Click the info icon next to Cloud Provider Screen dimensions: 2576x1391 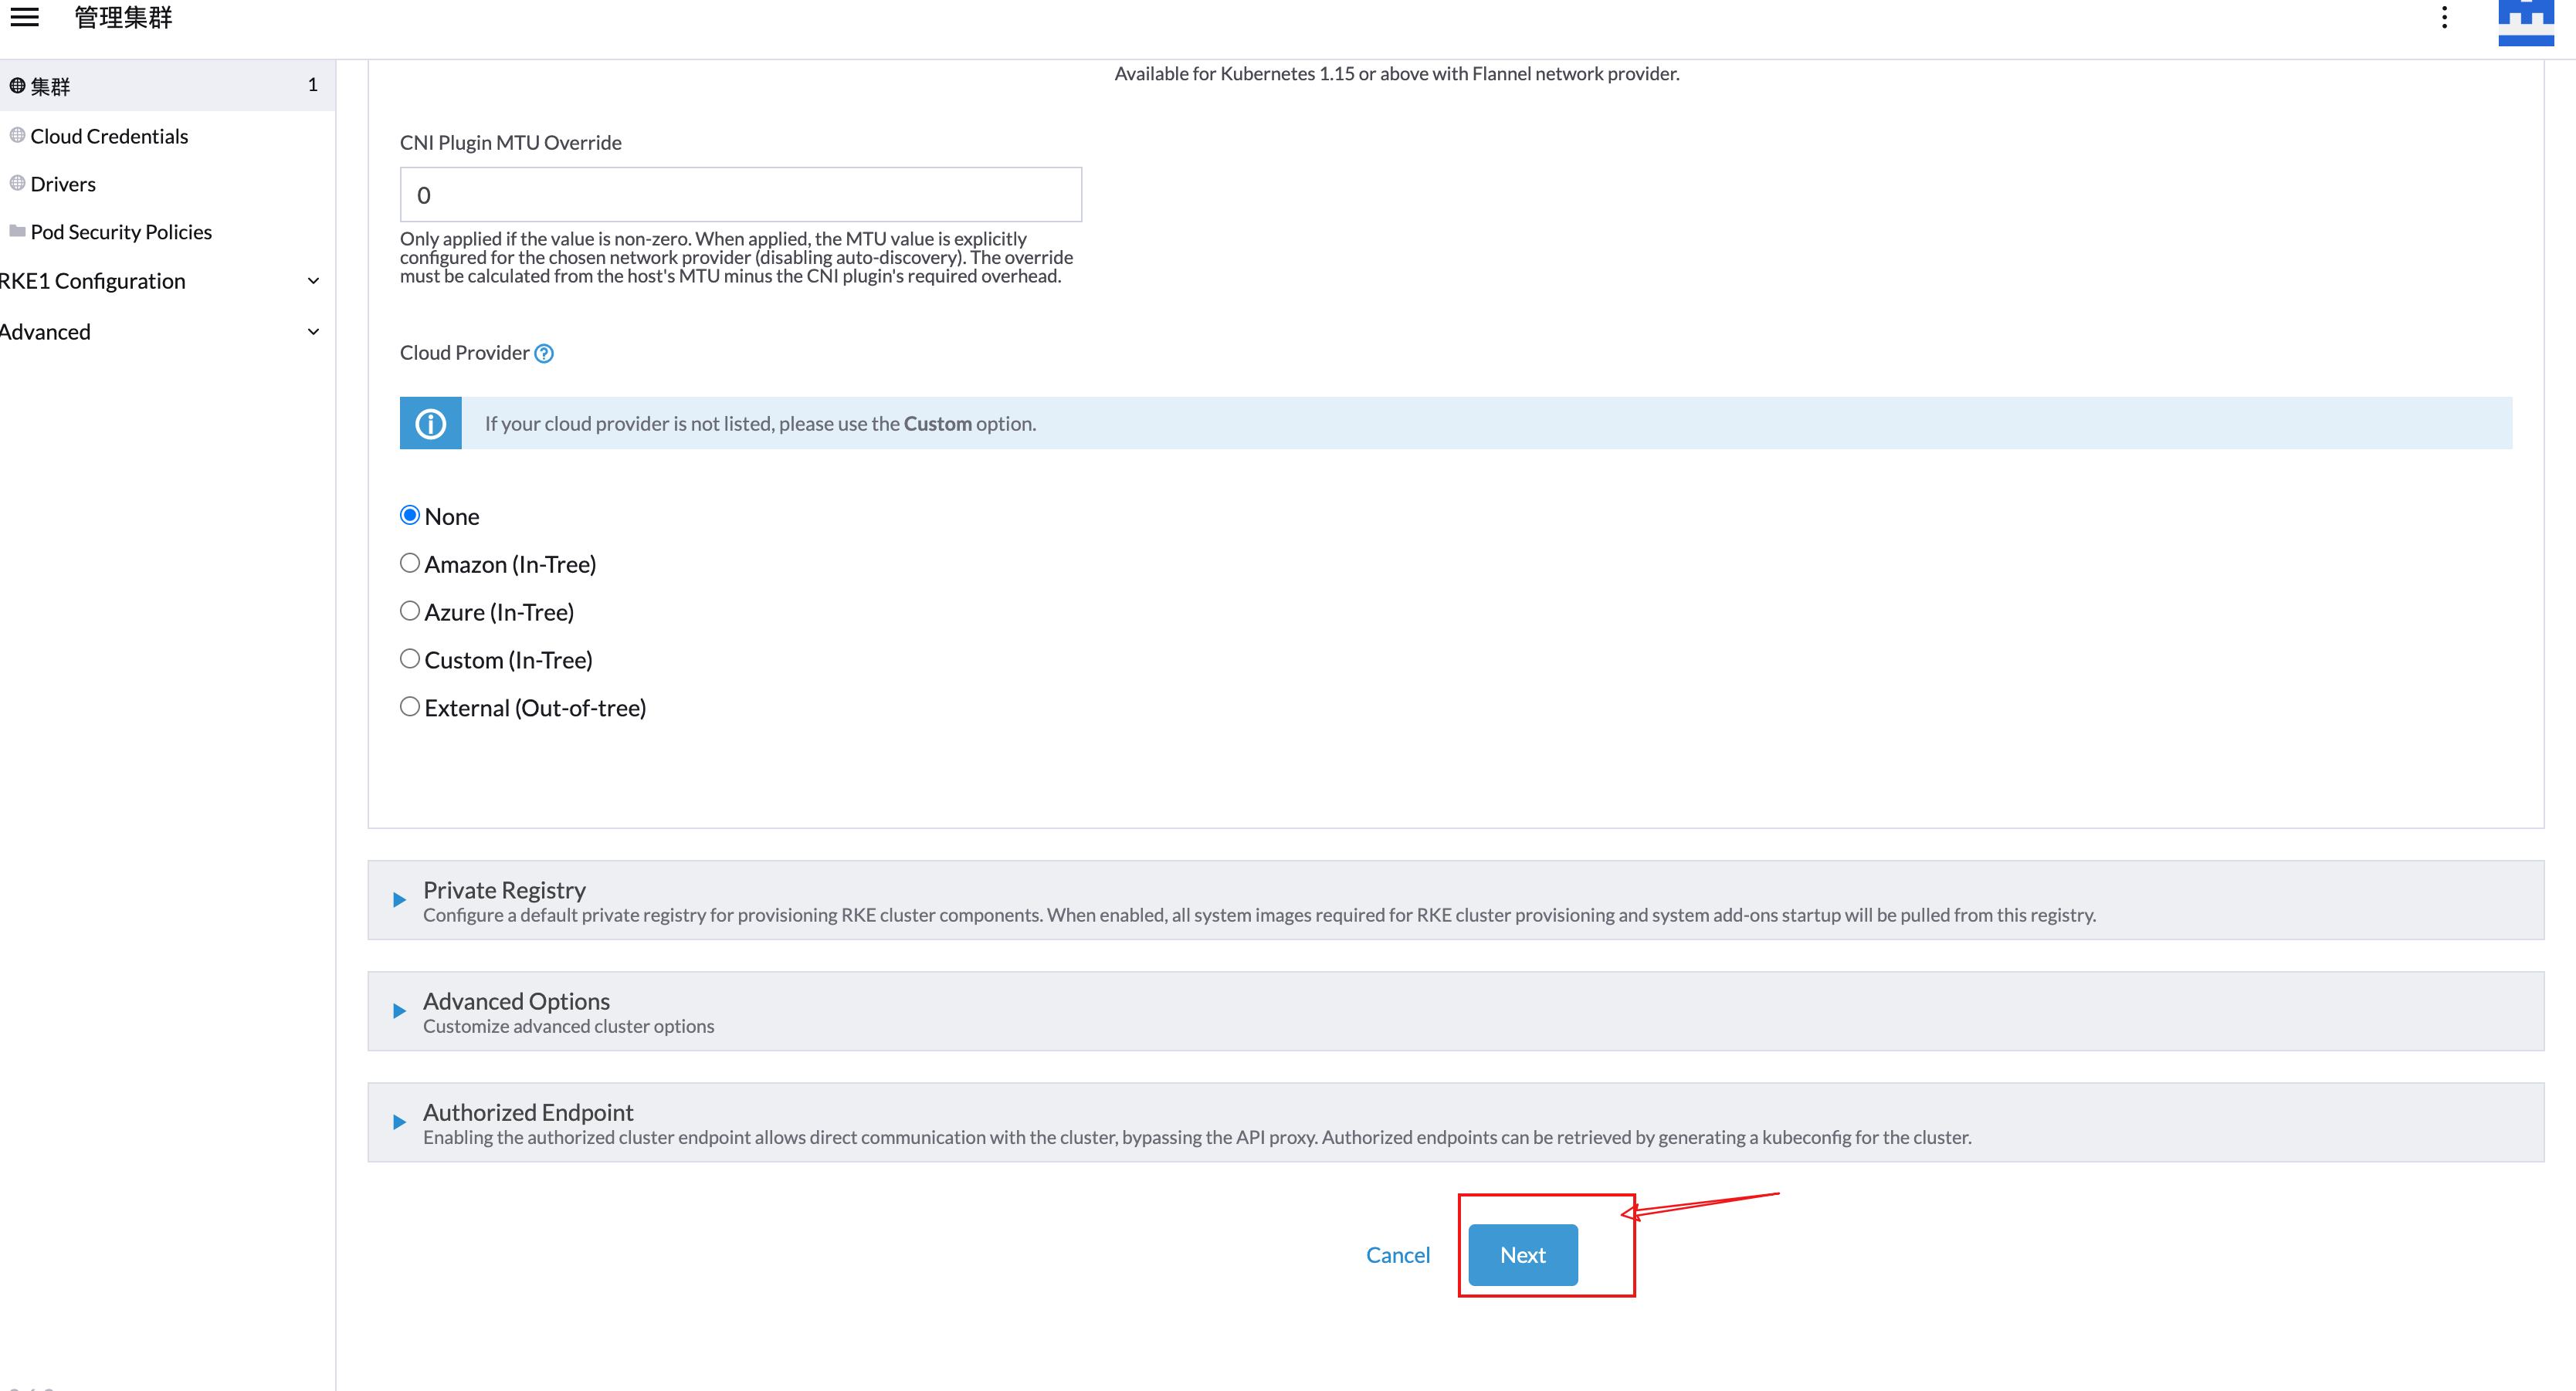click(543, 353)
